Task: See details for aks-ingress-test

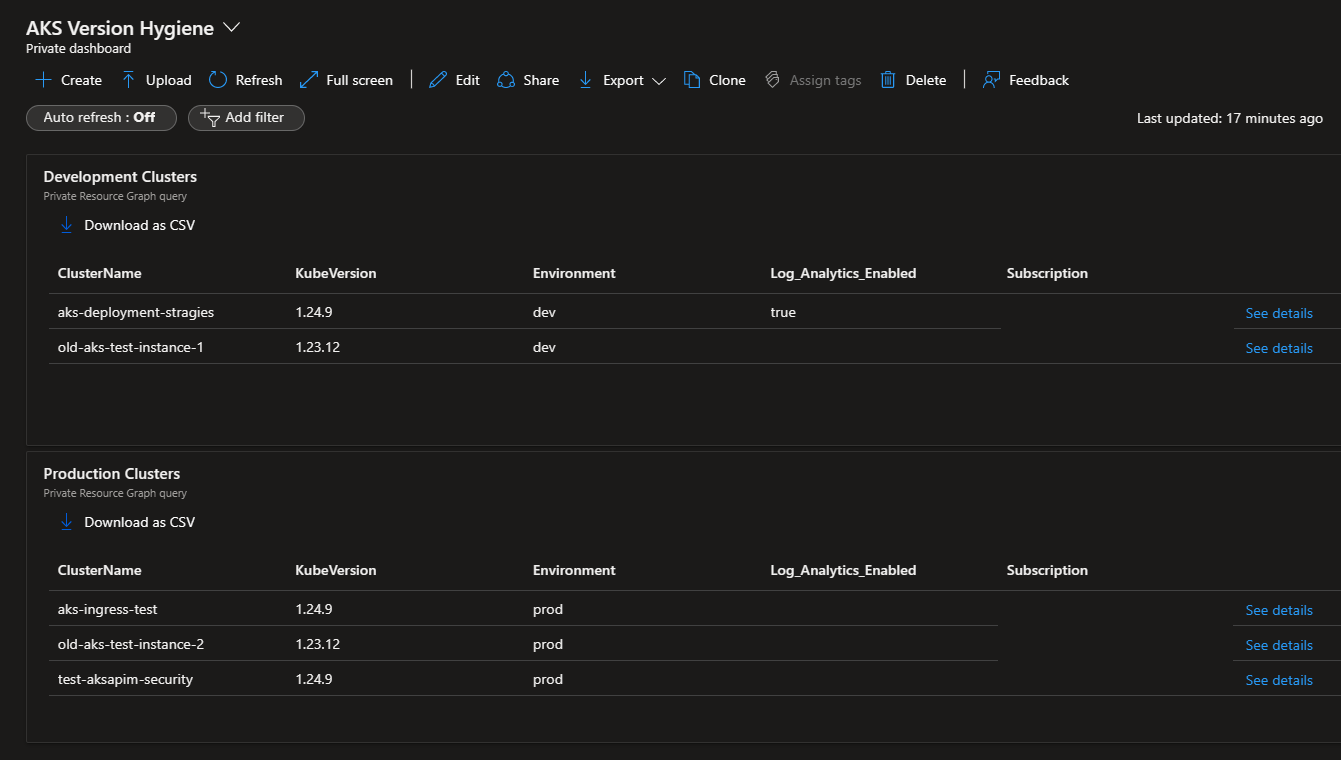Action: [1279, 610]
